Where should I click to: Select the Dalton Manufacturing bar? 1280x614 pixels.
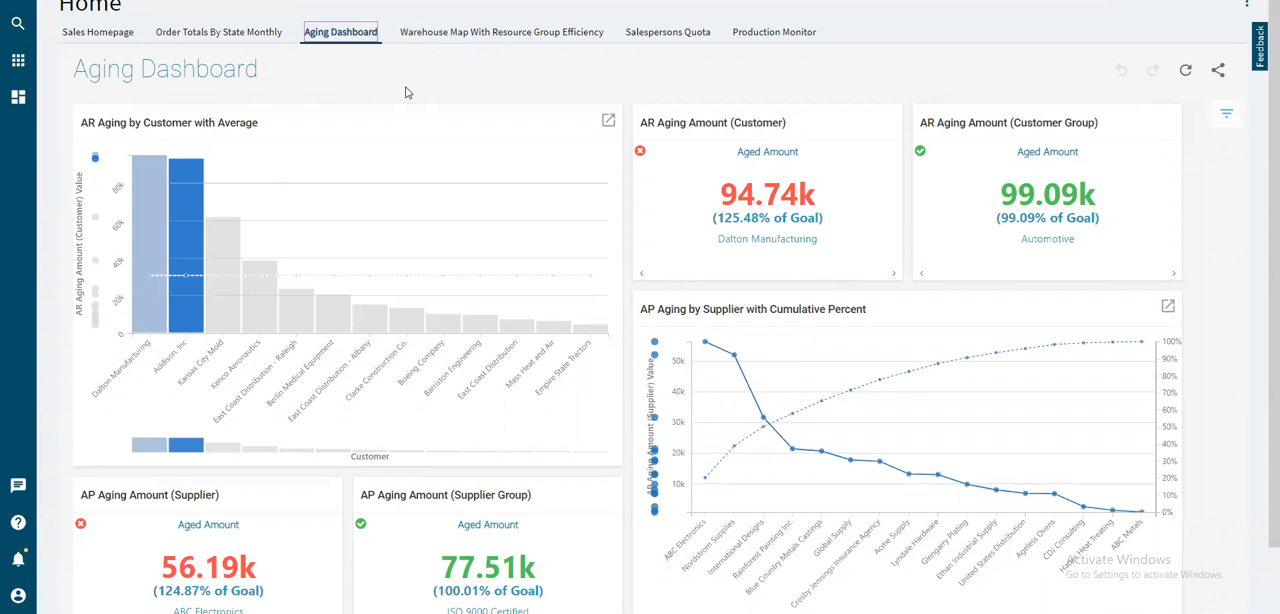tap(149, 244)
